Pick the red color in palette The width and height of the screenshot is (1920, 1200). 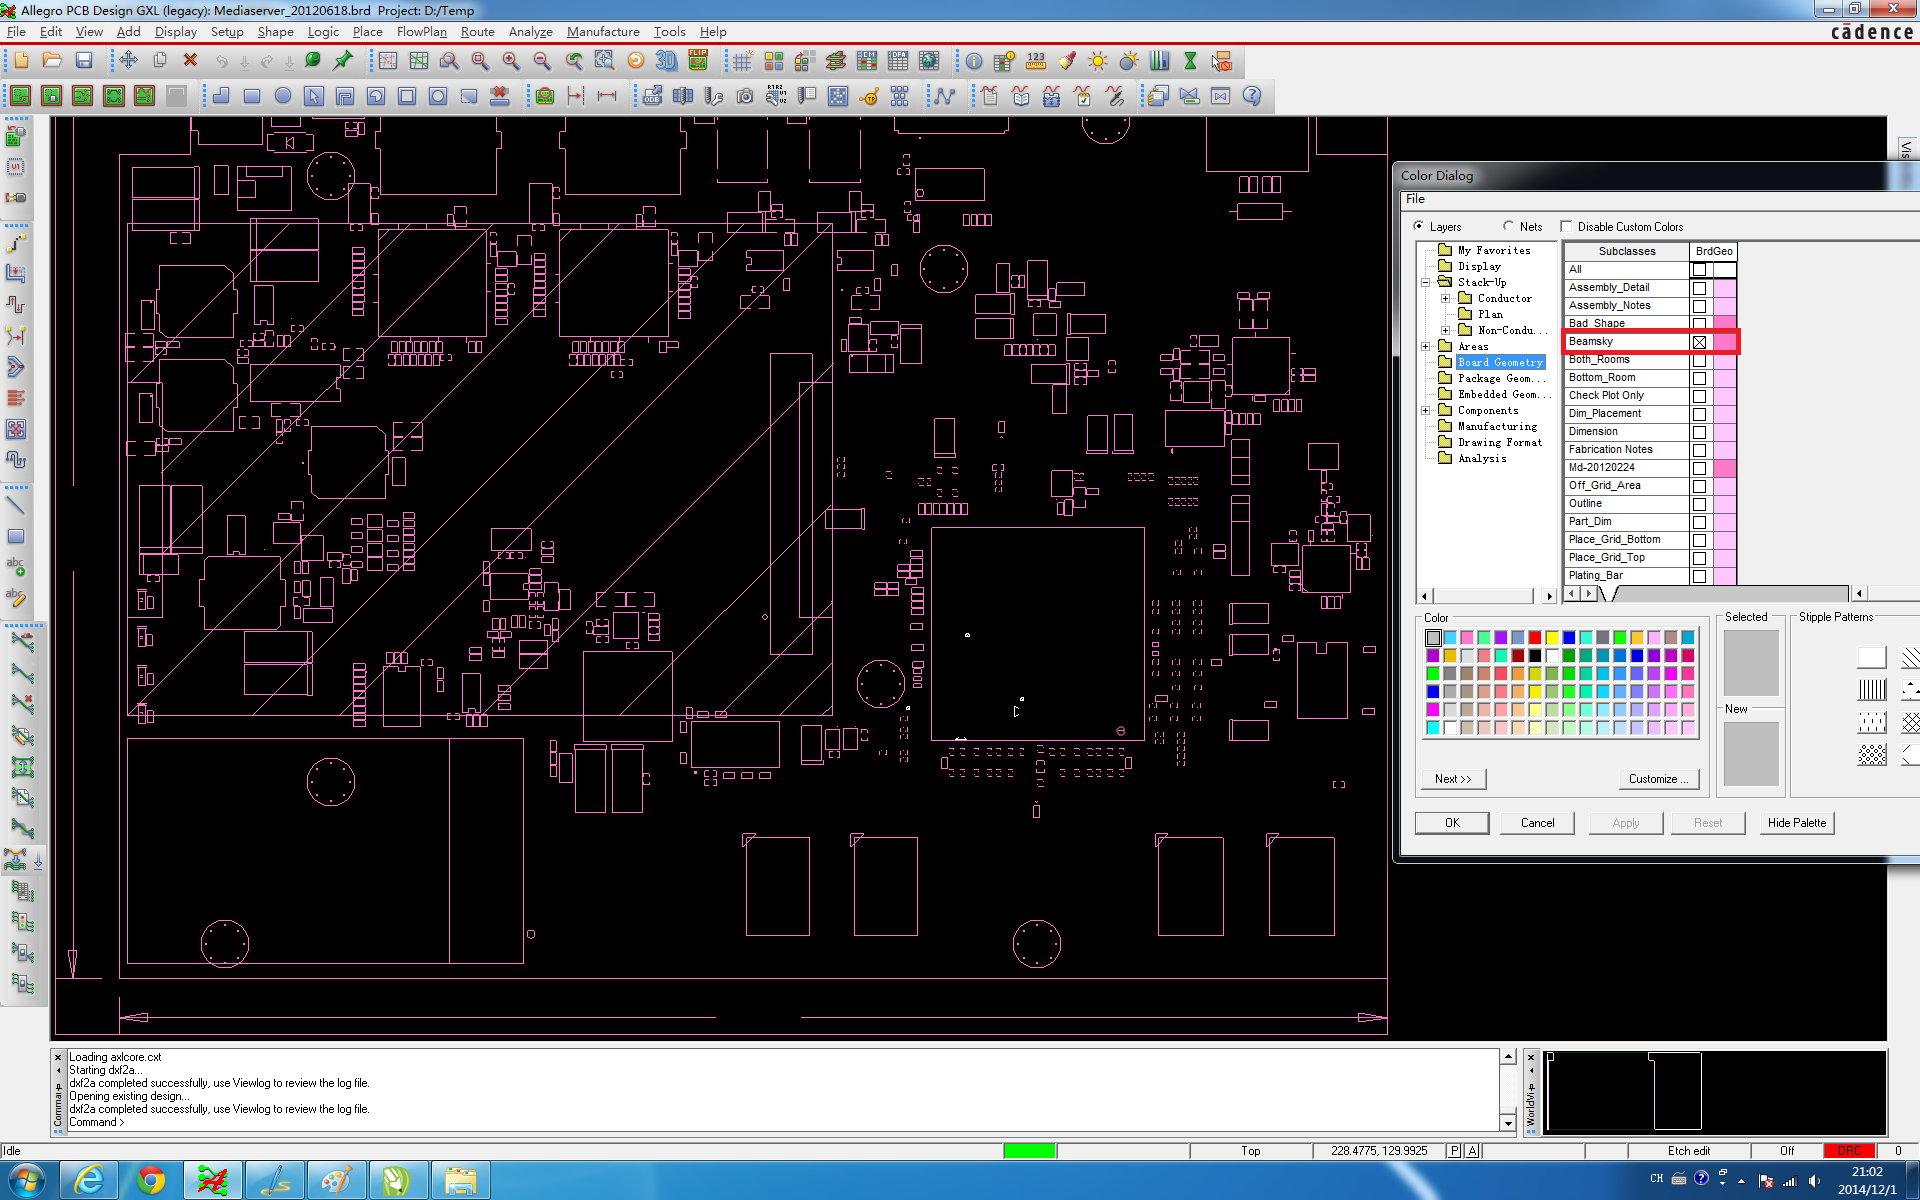pos(1535,638)
